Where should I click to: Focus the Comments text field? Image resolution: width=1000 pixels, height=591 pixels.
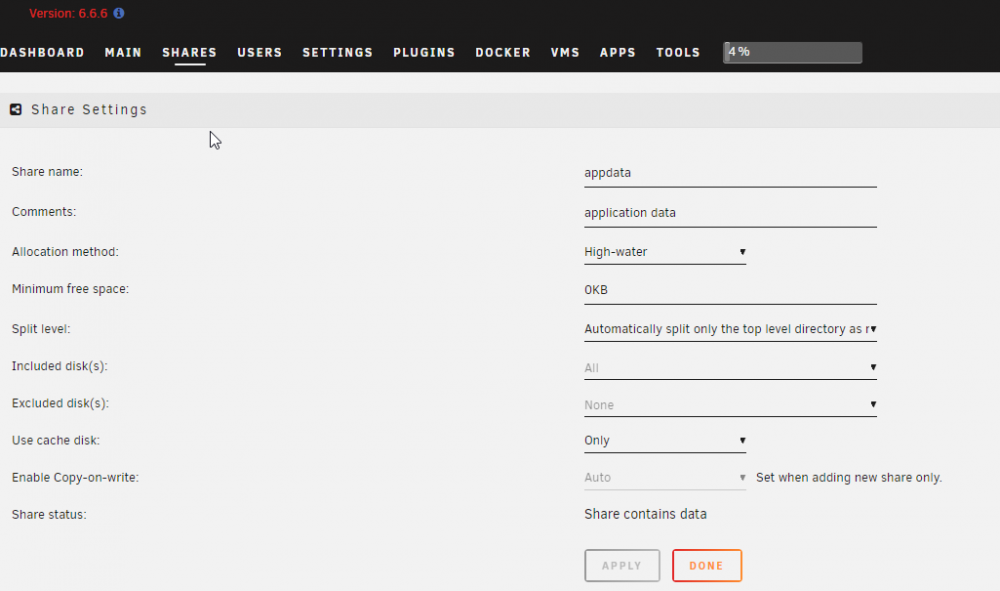click(730, 213)
